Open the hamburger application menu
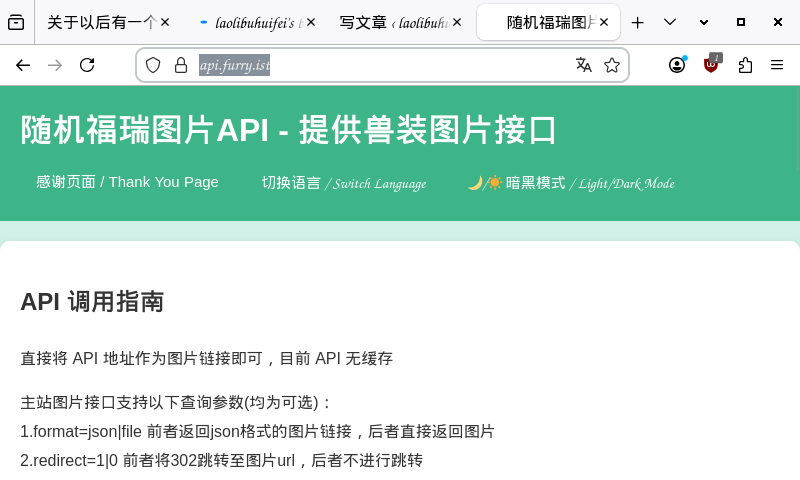 click(x=777, y=65)
